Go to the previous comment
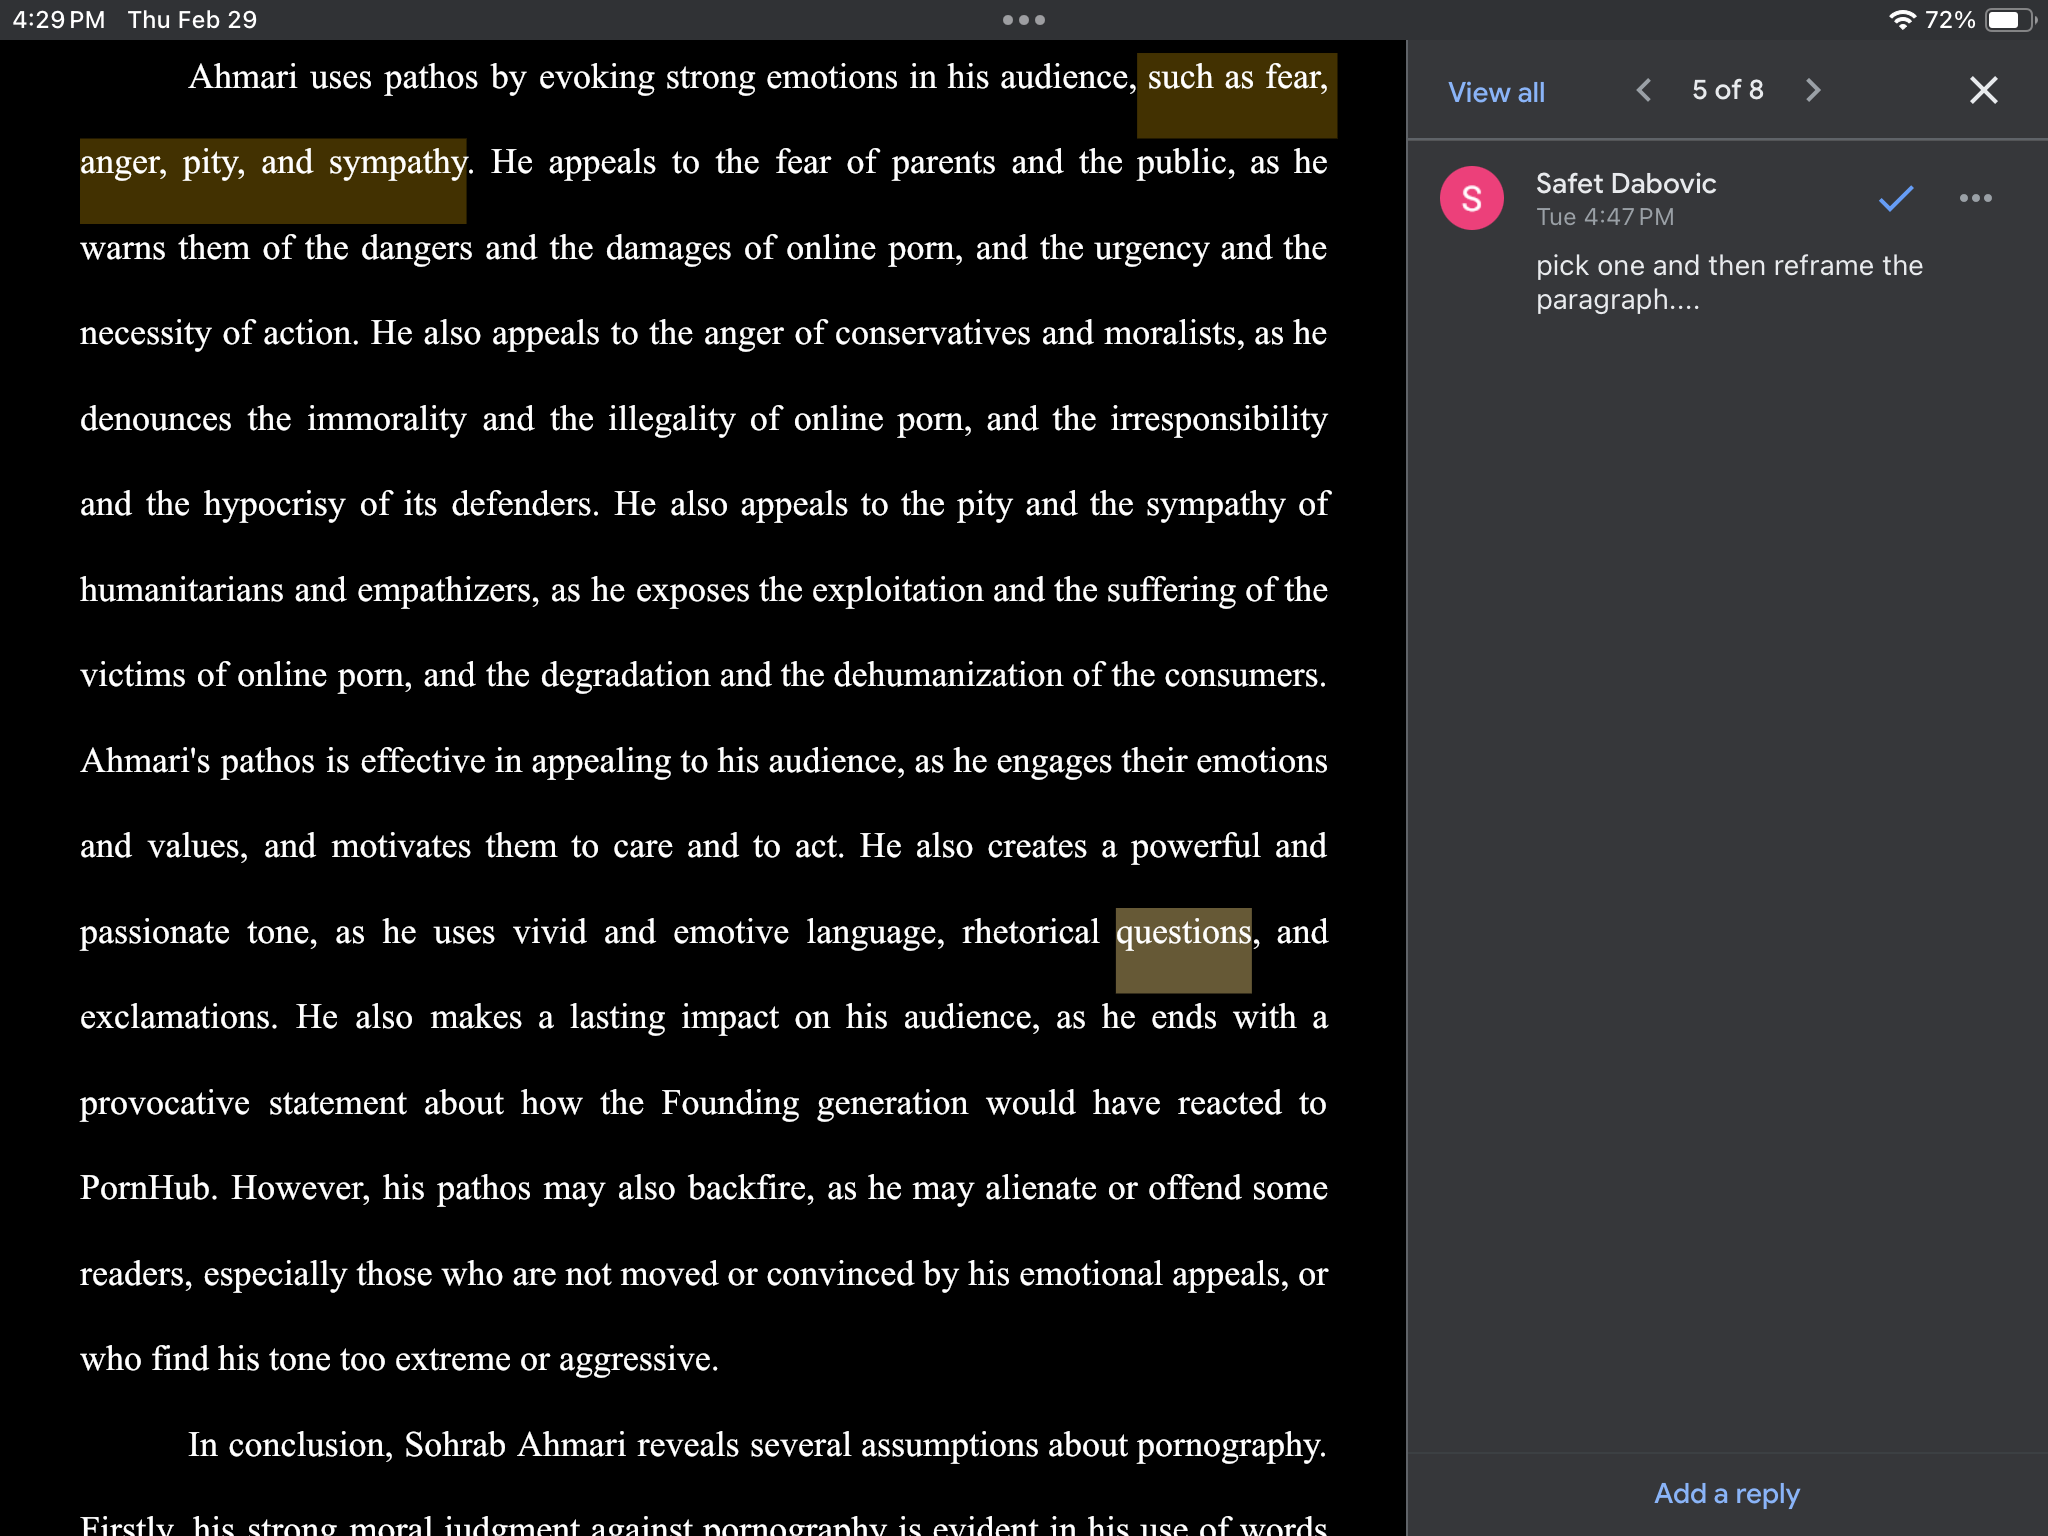Image resolution: width=2048 pixels, height=1536 pixels. [x=1643, y=90]
